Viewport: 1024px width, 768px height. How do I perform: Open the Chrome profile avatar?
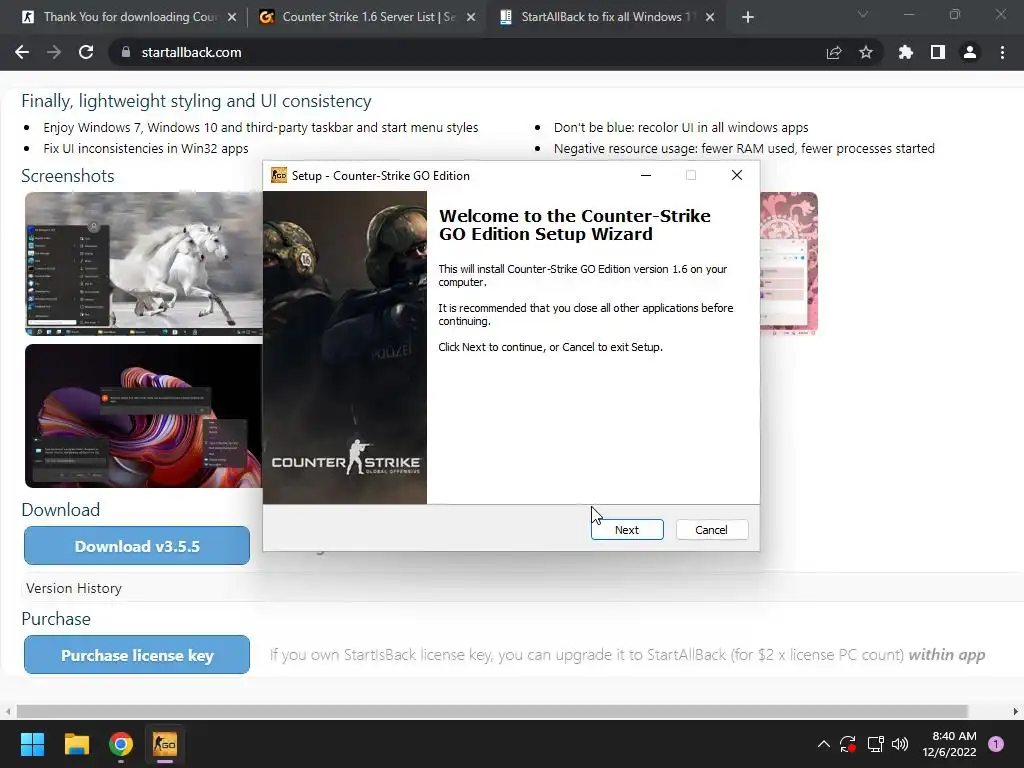pyautogui.click(x=970, y=52)
